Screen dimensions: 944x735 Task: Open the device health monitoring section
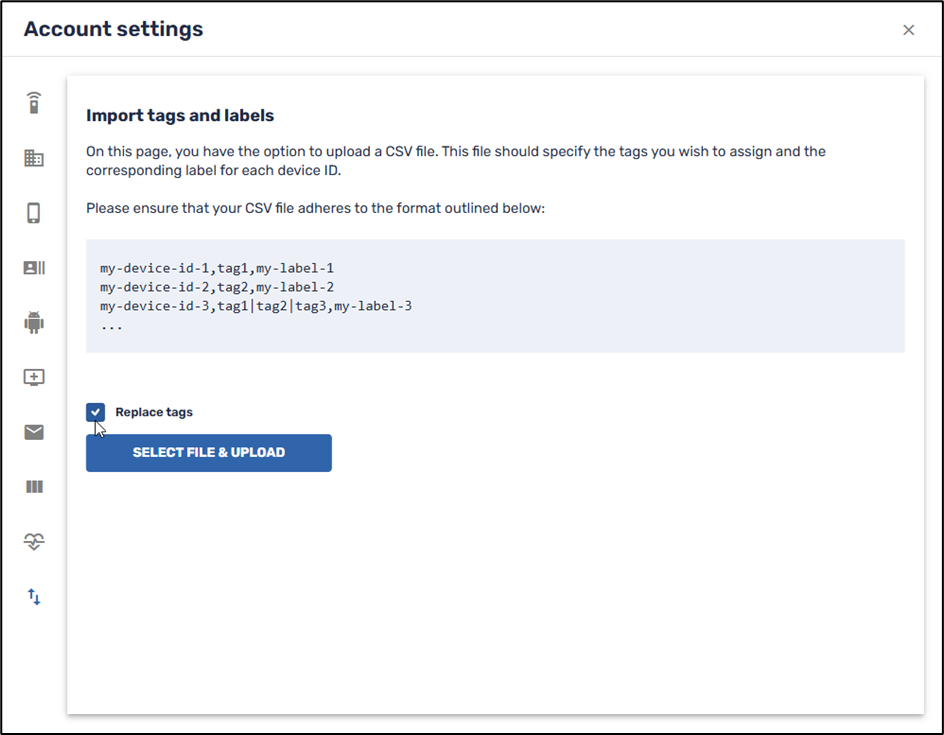[33, 541]
